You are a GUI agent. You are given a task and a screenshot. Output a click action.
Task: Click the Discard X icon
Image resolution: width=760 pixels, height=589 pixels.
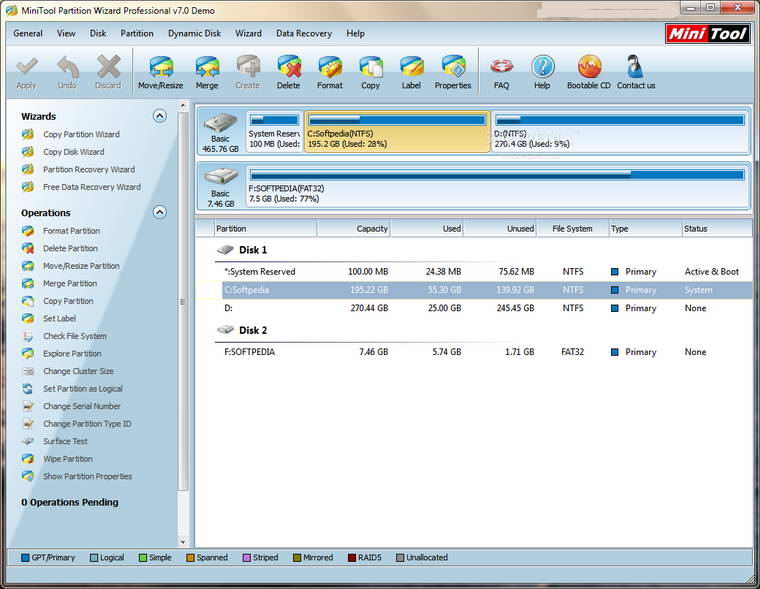[108, 73]
